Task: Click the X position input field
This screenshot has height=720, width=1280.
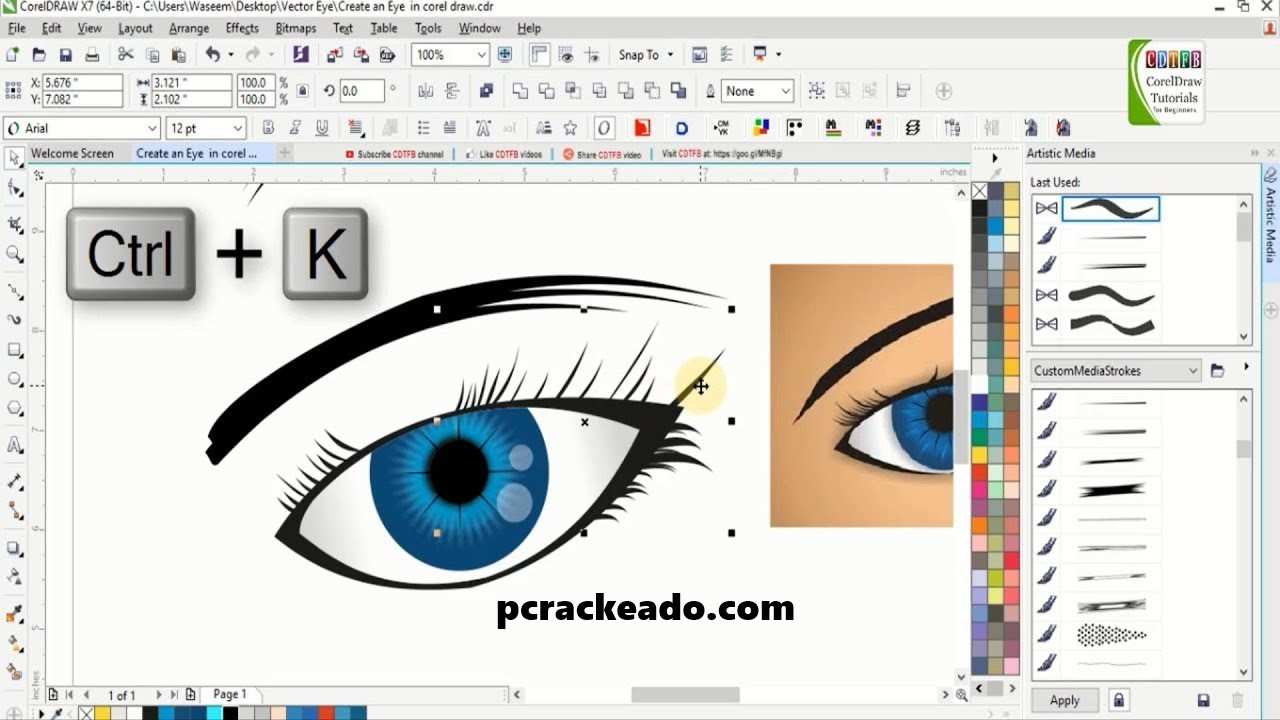Action: tap(82, 83)
